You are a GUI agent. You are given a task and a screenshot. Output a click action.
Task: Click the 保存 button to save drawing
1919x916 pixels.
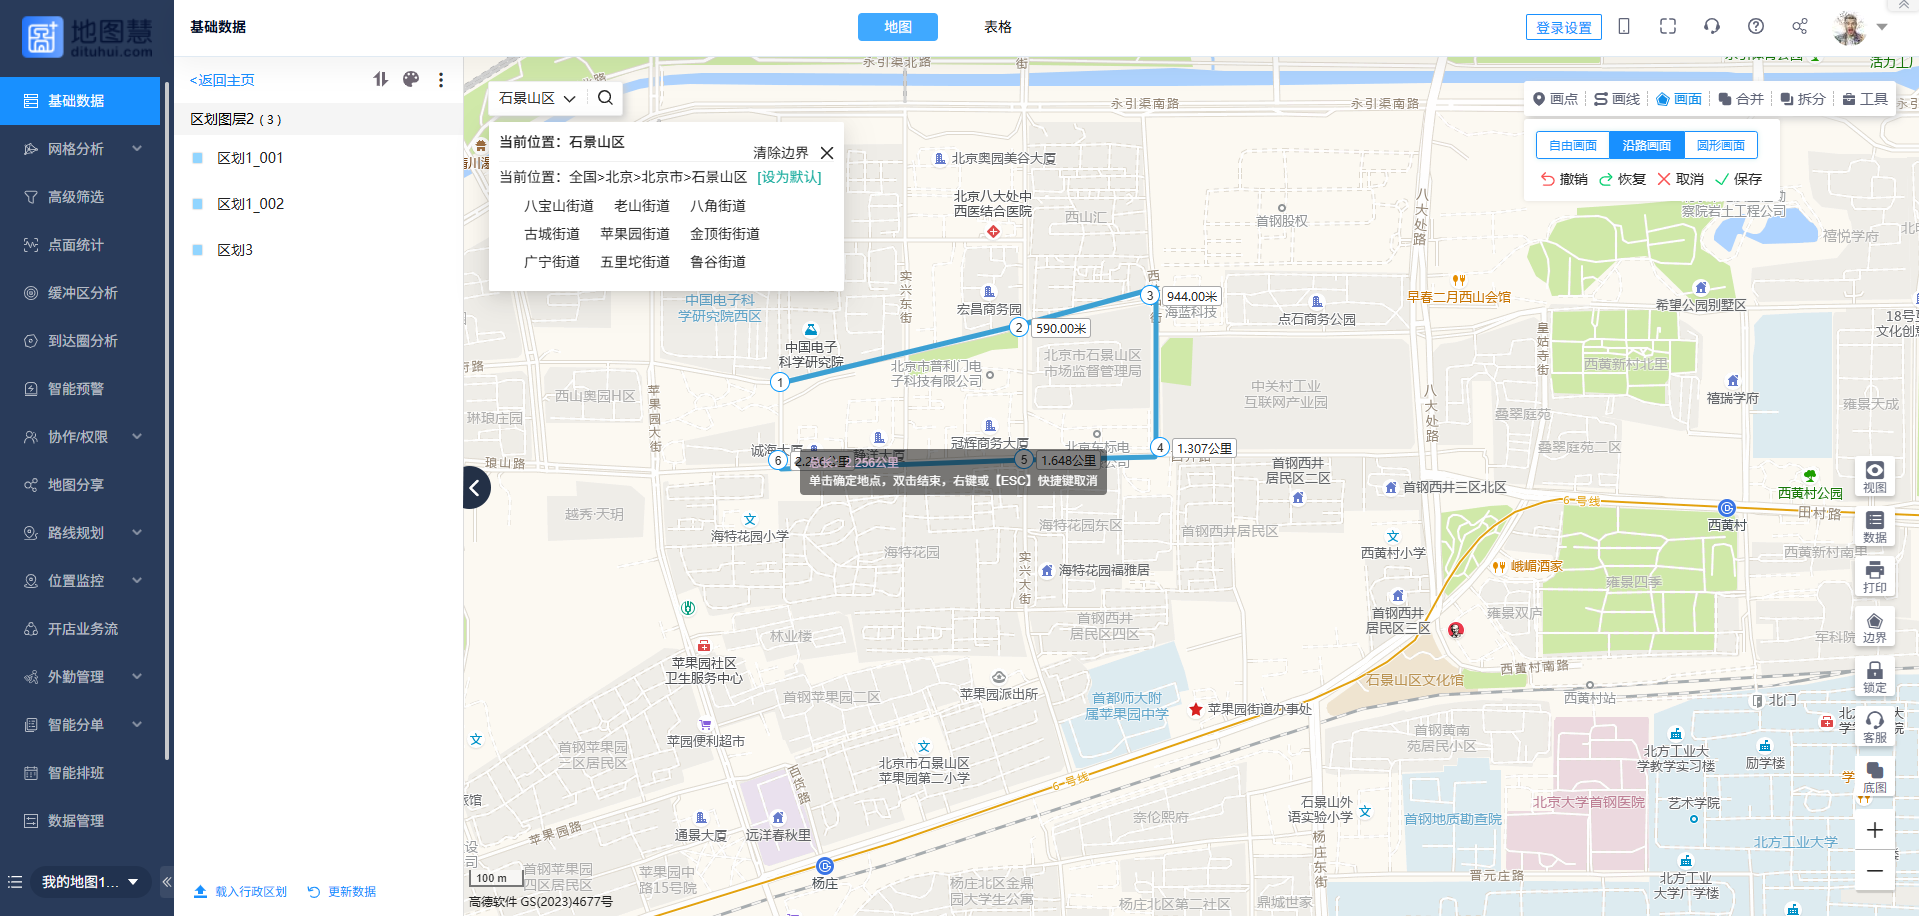coord(1739,179)
